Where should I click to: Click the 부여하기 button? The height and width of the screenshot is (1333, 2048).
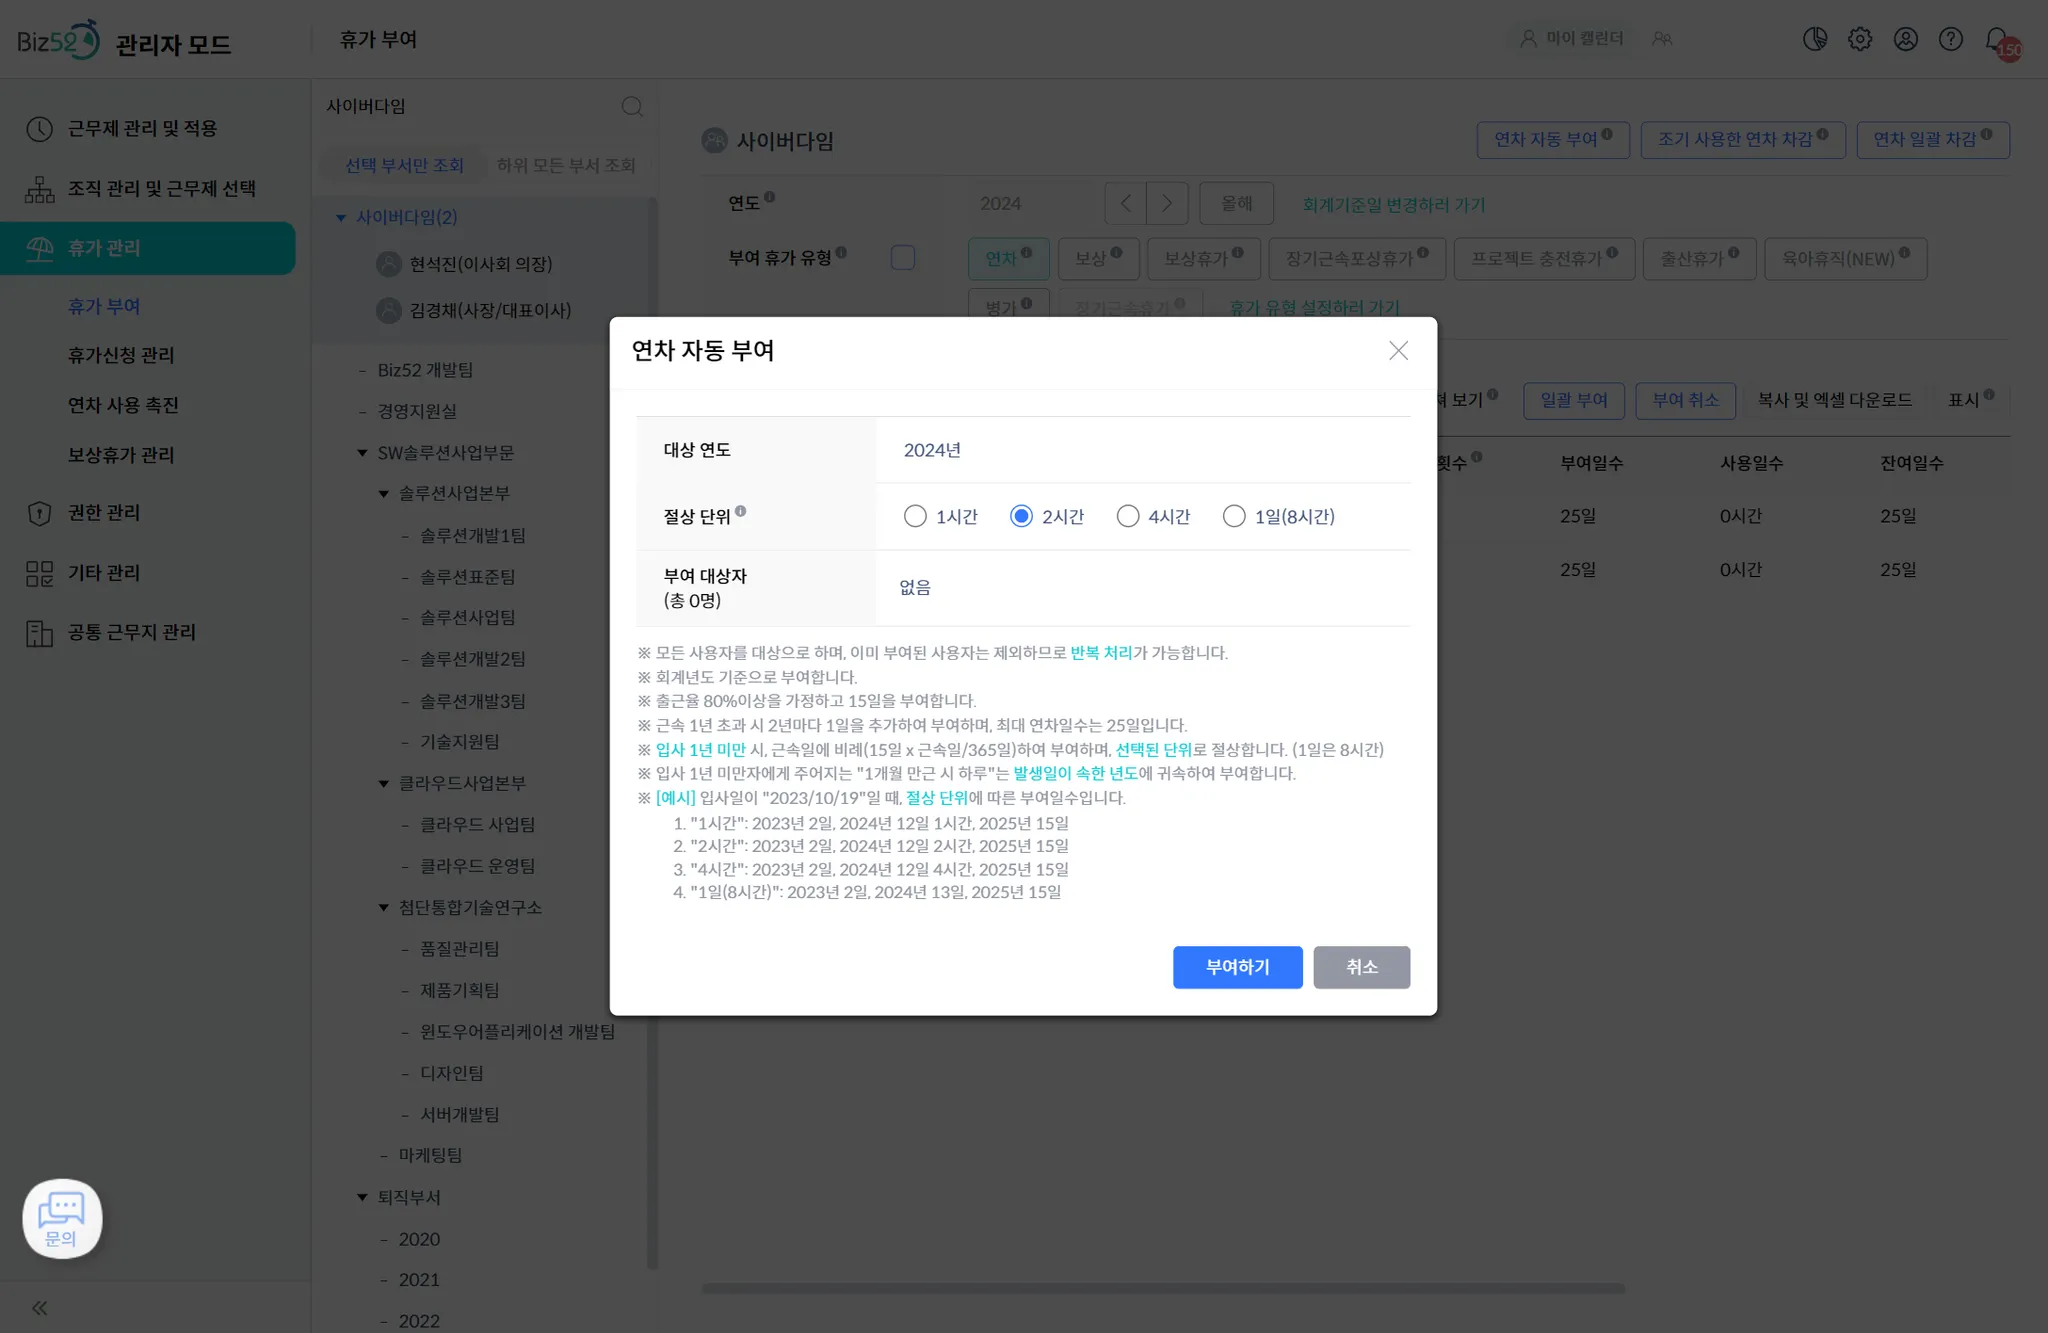click(x=1237, y=967)
